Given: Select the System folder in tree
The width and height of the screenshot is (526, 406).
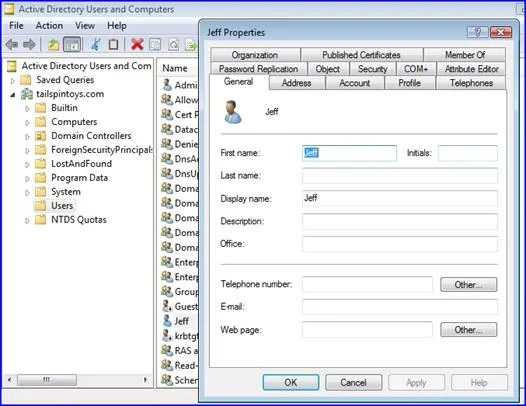Looking at the screenshot, I should pos(66,192).
